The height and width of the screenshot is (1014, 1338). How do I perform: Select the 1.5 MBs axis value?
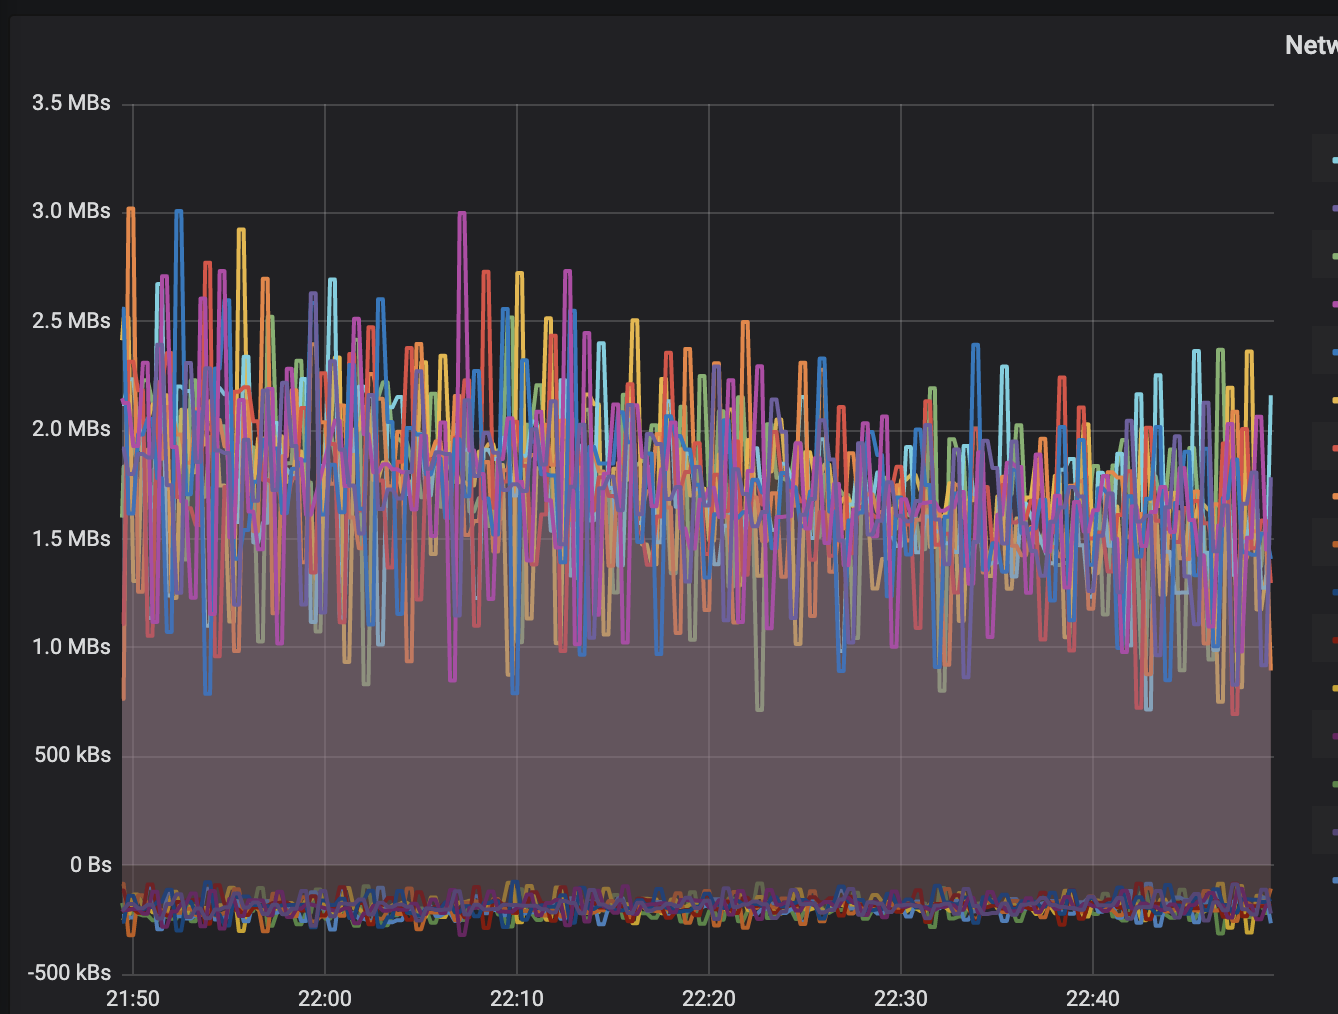coord(71,539)
